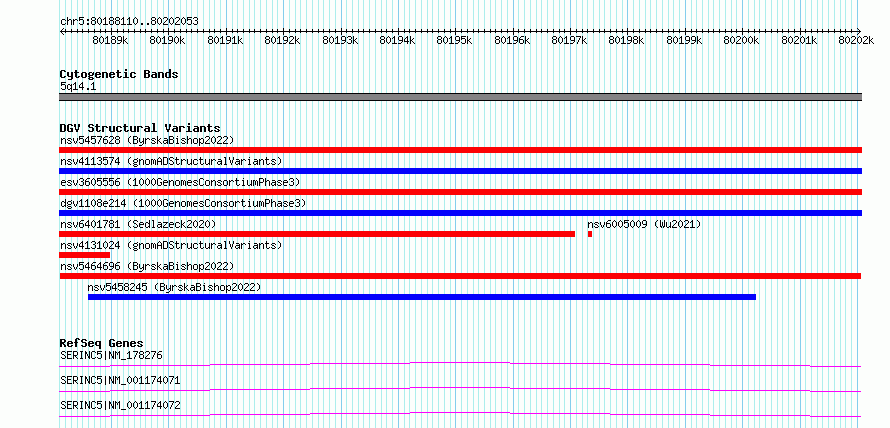Viewport: 890px width, 428px height.
Task: Click the short red nsv4131024 bar
Action: 85,255
